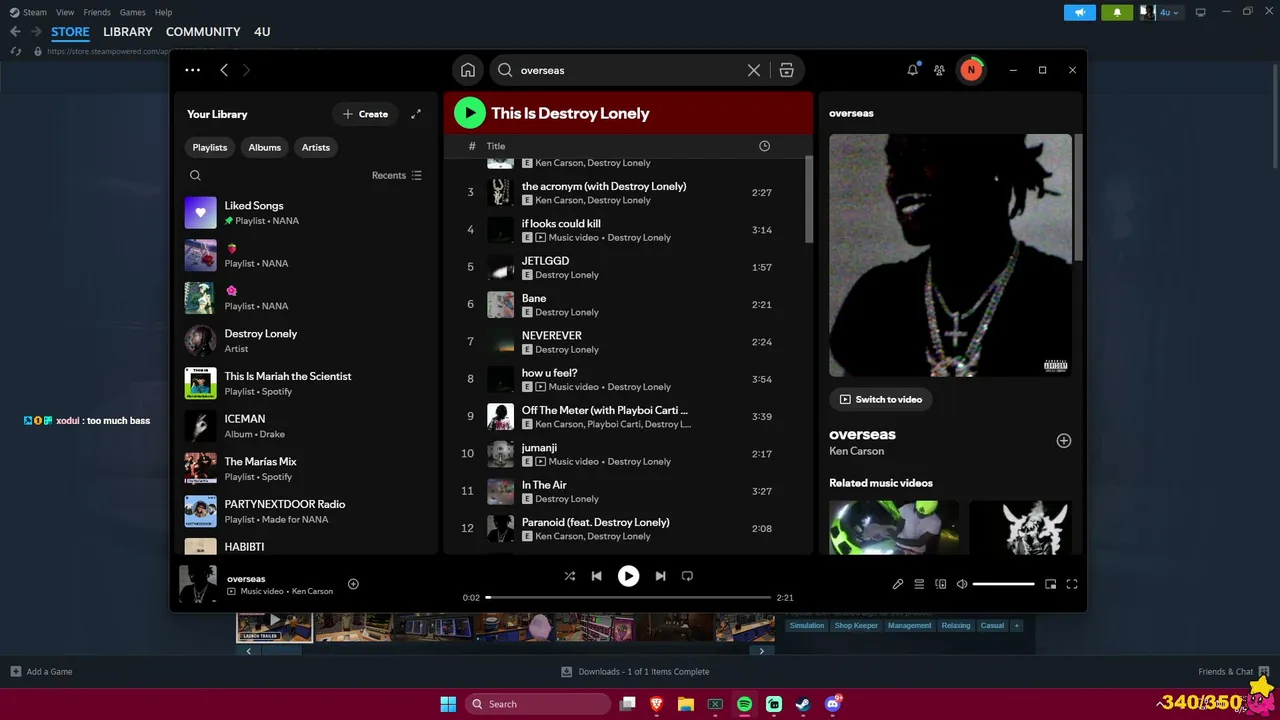Open Connect to a device

(x=940, y=584)
